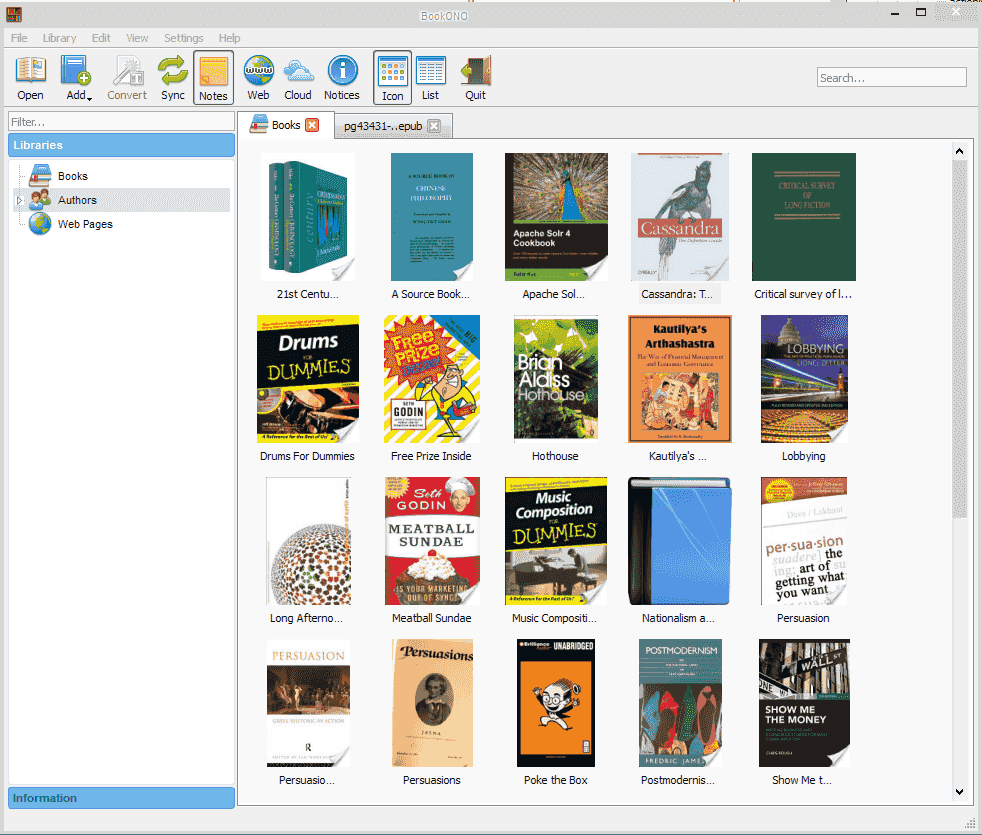Select the Show Me t... book cover
Screen dimensions: 982x835
click(804, 703)
